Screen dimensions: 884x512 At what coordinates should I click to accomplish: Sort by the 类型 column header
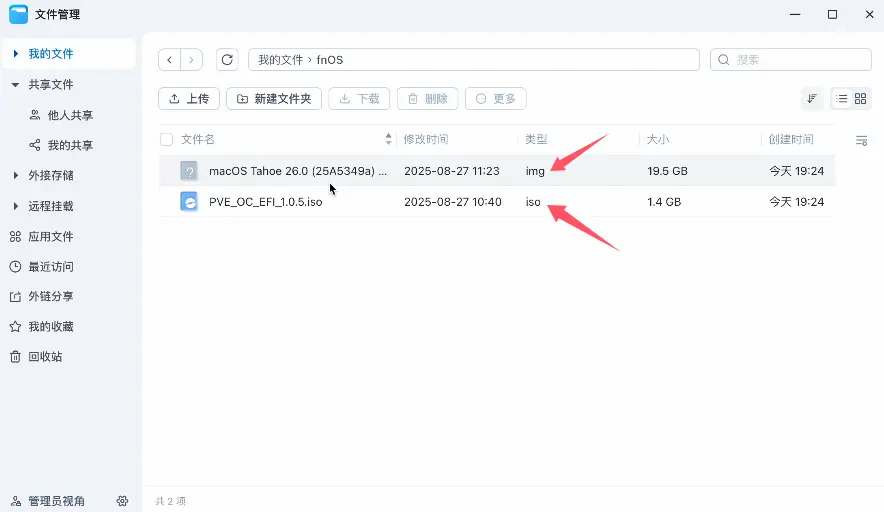pos(536,139)
